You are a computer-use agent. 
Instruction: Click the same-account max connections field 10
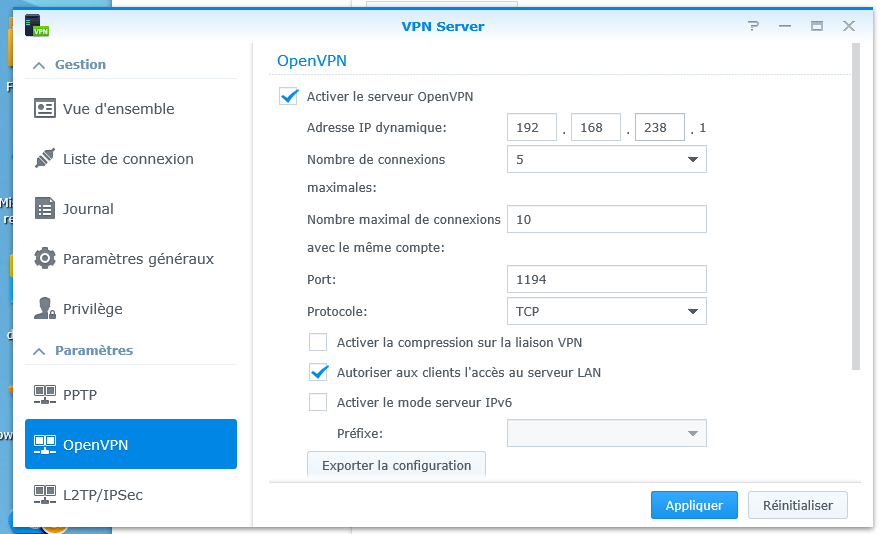click(607, 219)
